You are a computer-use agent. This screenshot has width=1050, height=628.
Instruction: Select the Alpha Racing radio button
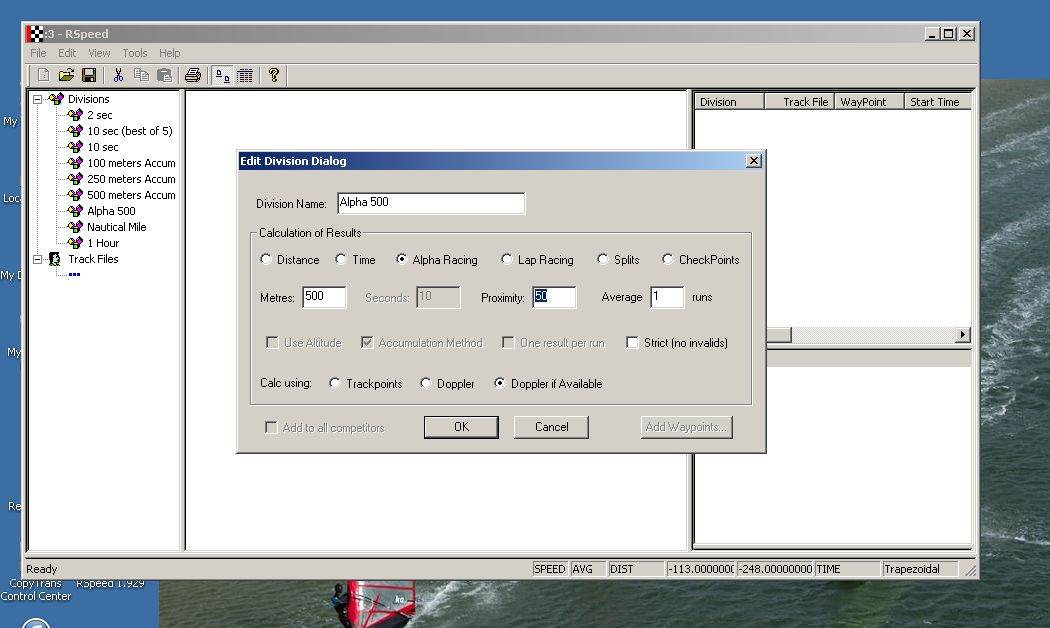tap(398, 259)
